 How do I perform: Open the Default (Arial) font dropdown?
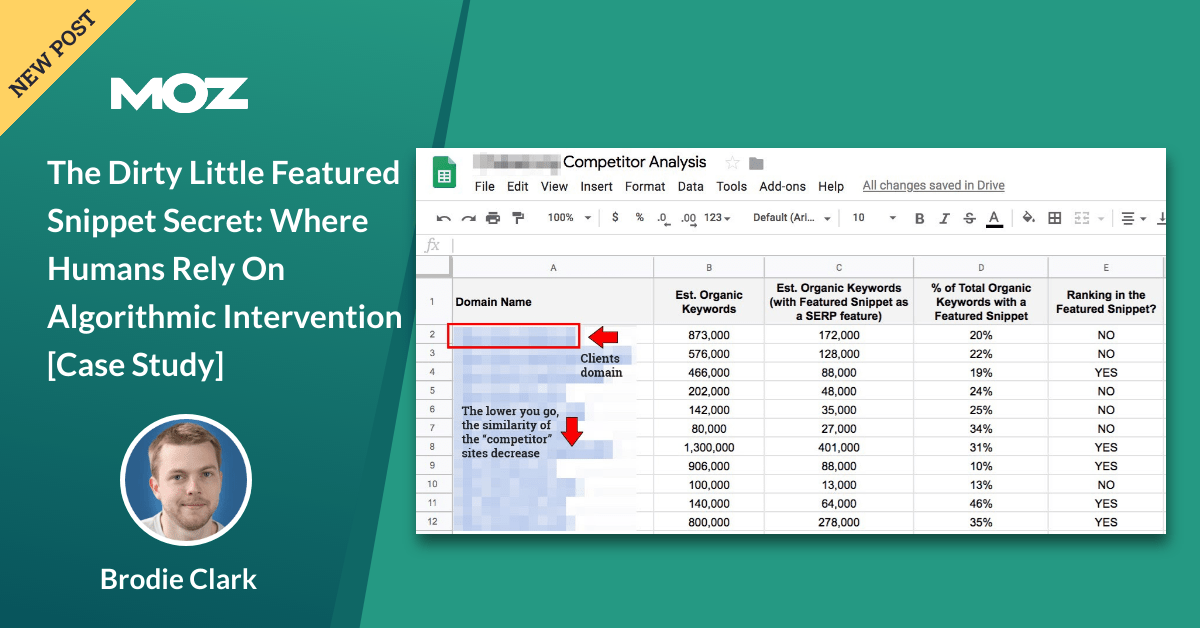792,218
